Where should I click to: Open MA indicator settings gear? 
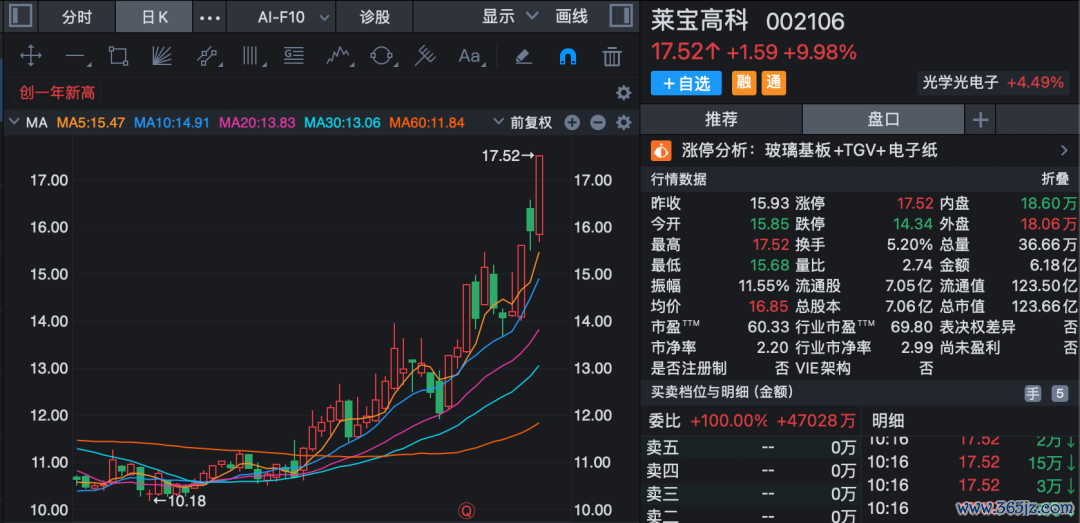point(623,123)
